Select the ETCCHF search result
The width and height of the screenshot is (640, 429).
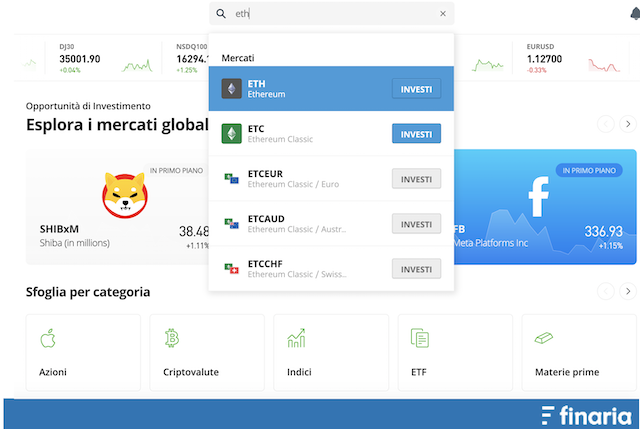[331, 268]
